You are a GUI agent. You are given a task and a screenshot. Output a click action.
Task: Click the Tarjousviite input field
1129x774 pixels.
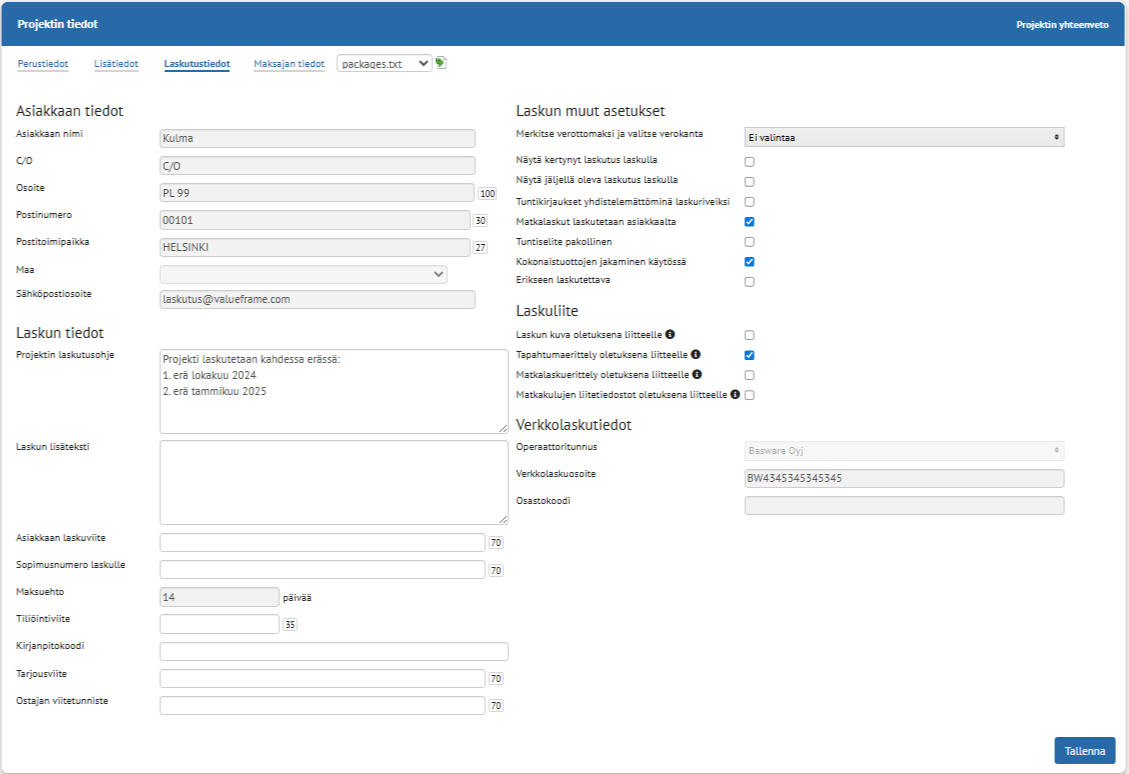[323, 678]
